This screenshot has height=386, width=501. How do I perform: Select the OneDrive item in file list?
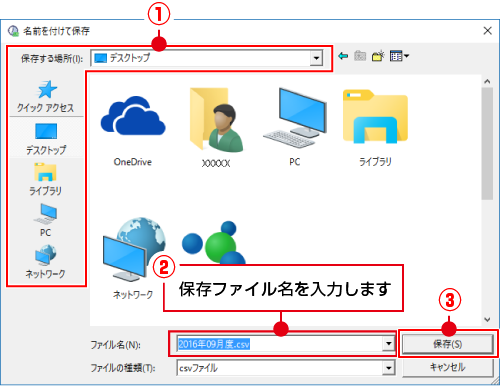[x=133, y=130]
